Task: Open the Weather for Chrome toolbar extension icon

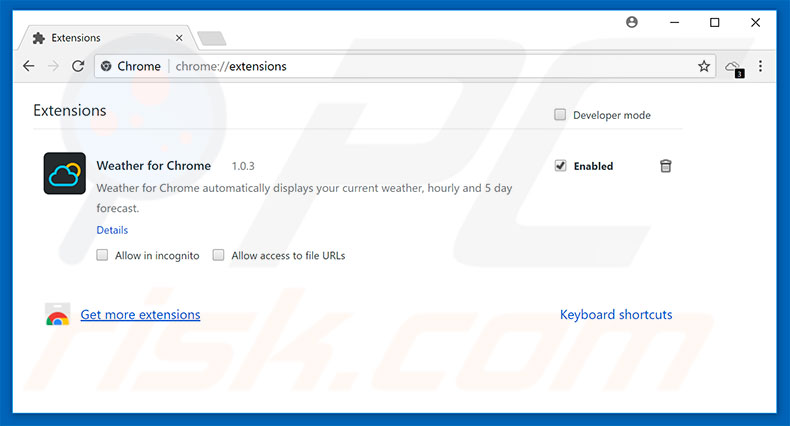Action: (x=735, y=67)
